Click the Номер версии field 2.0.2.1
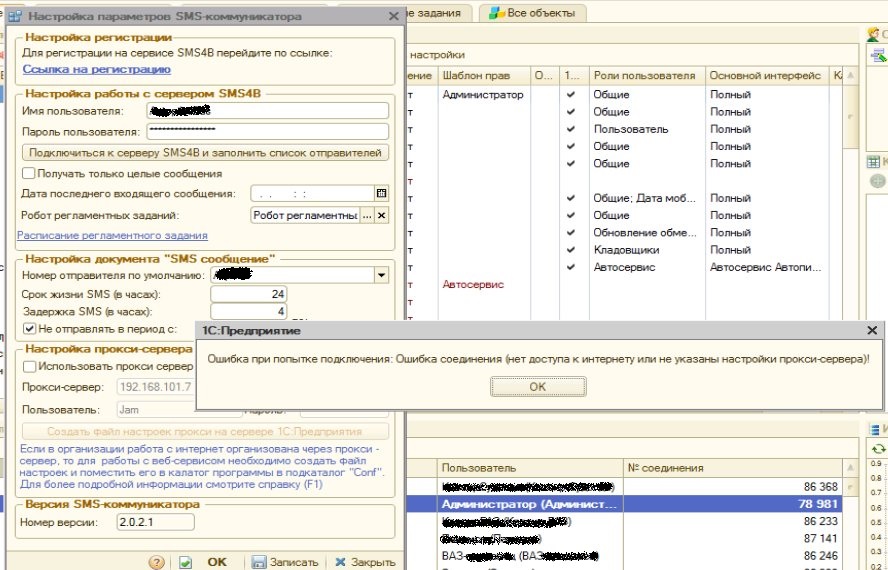The height and width of the screenshot is (570, 888). [156, 522]
